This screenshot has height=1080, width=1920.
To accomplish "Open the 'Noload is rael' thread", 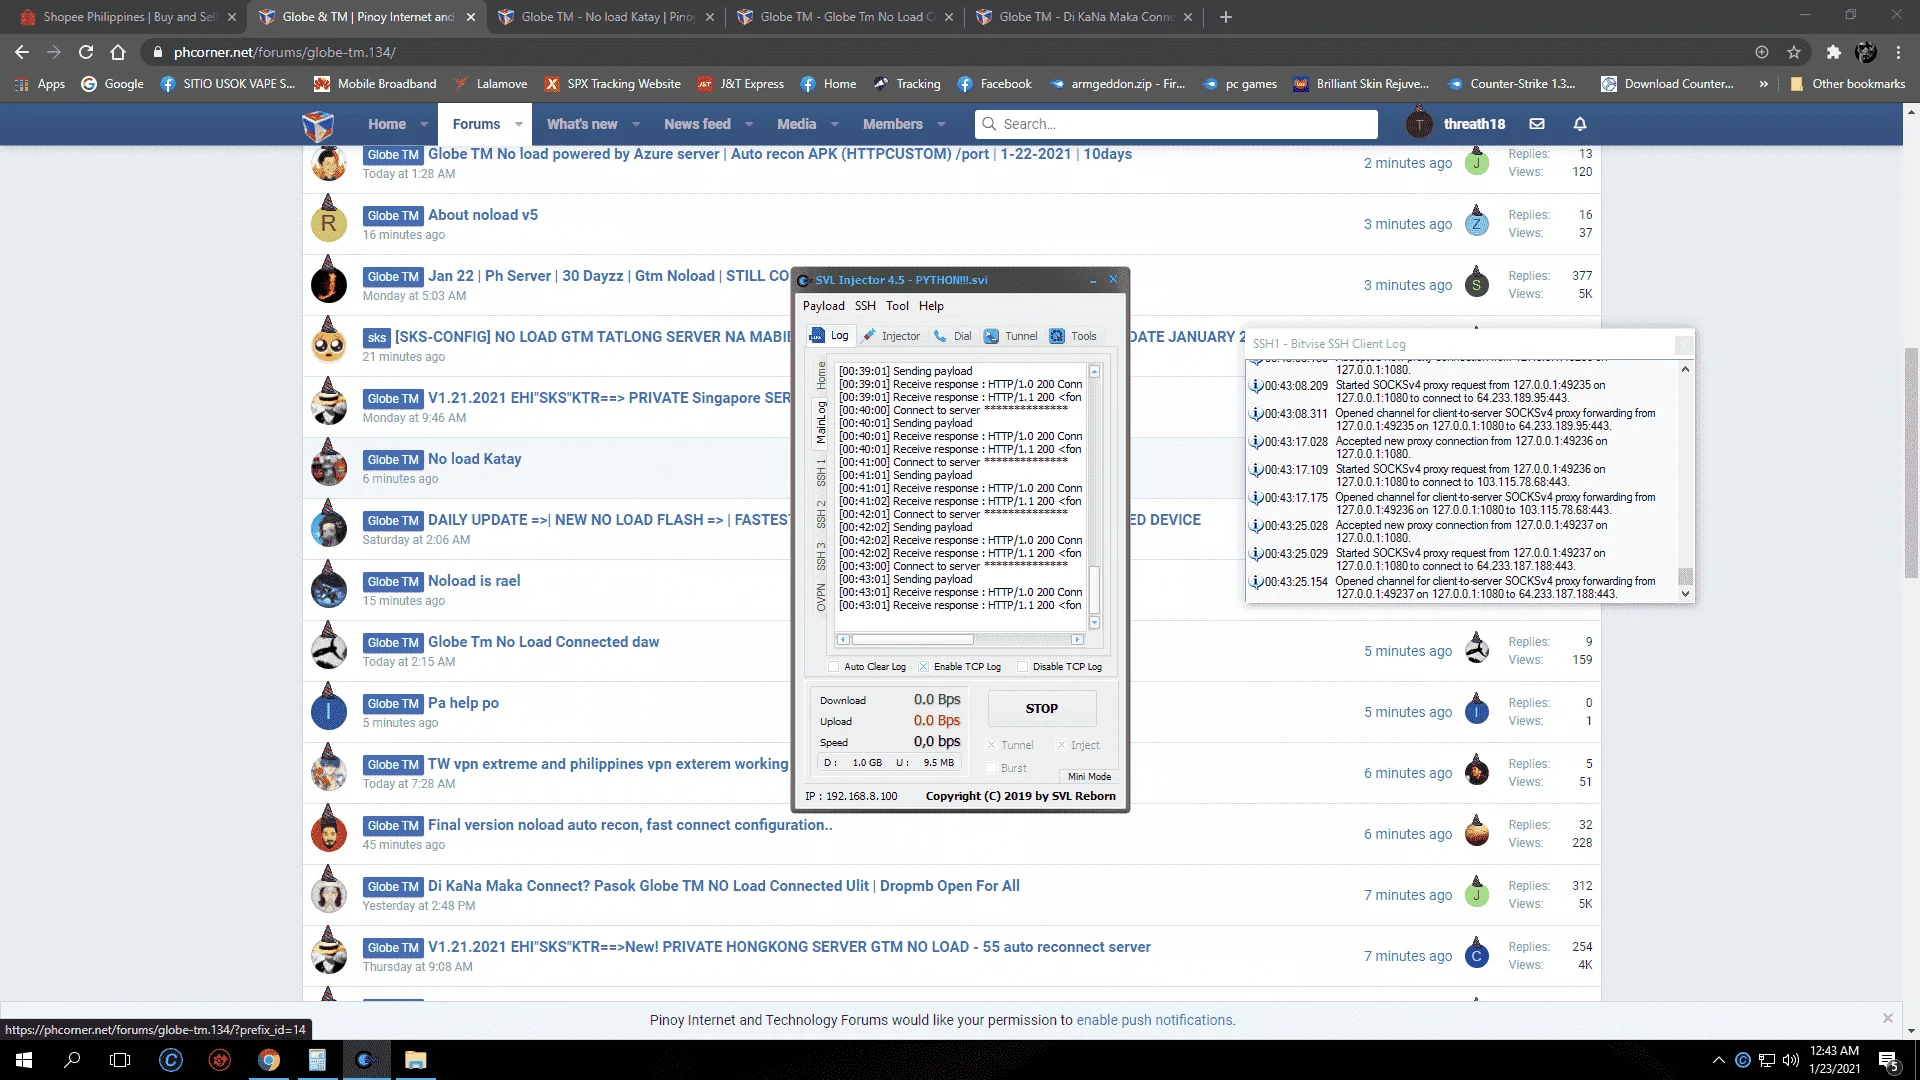I will click(x=474, y=581).
